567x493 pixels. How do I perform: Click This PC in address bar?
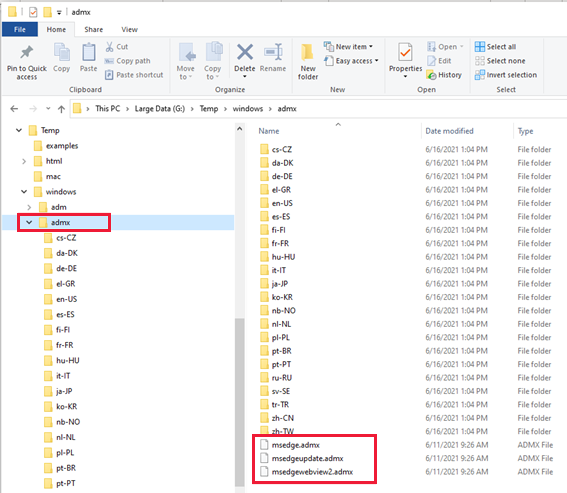tap(107, 109)
